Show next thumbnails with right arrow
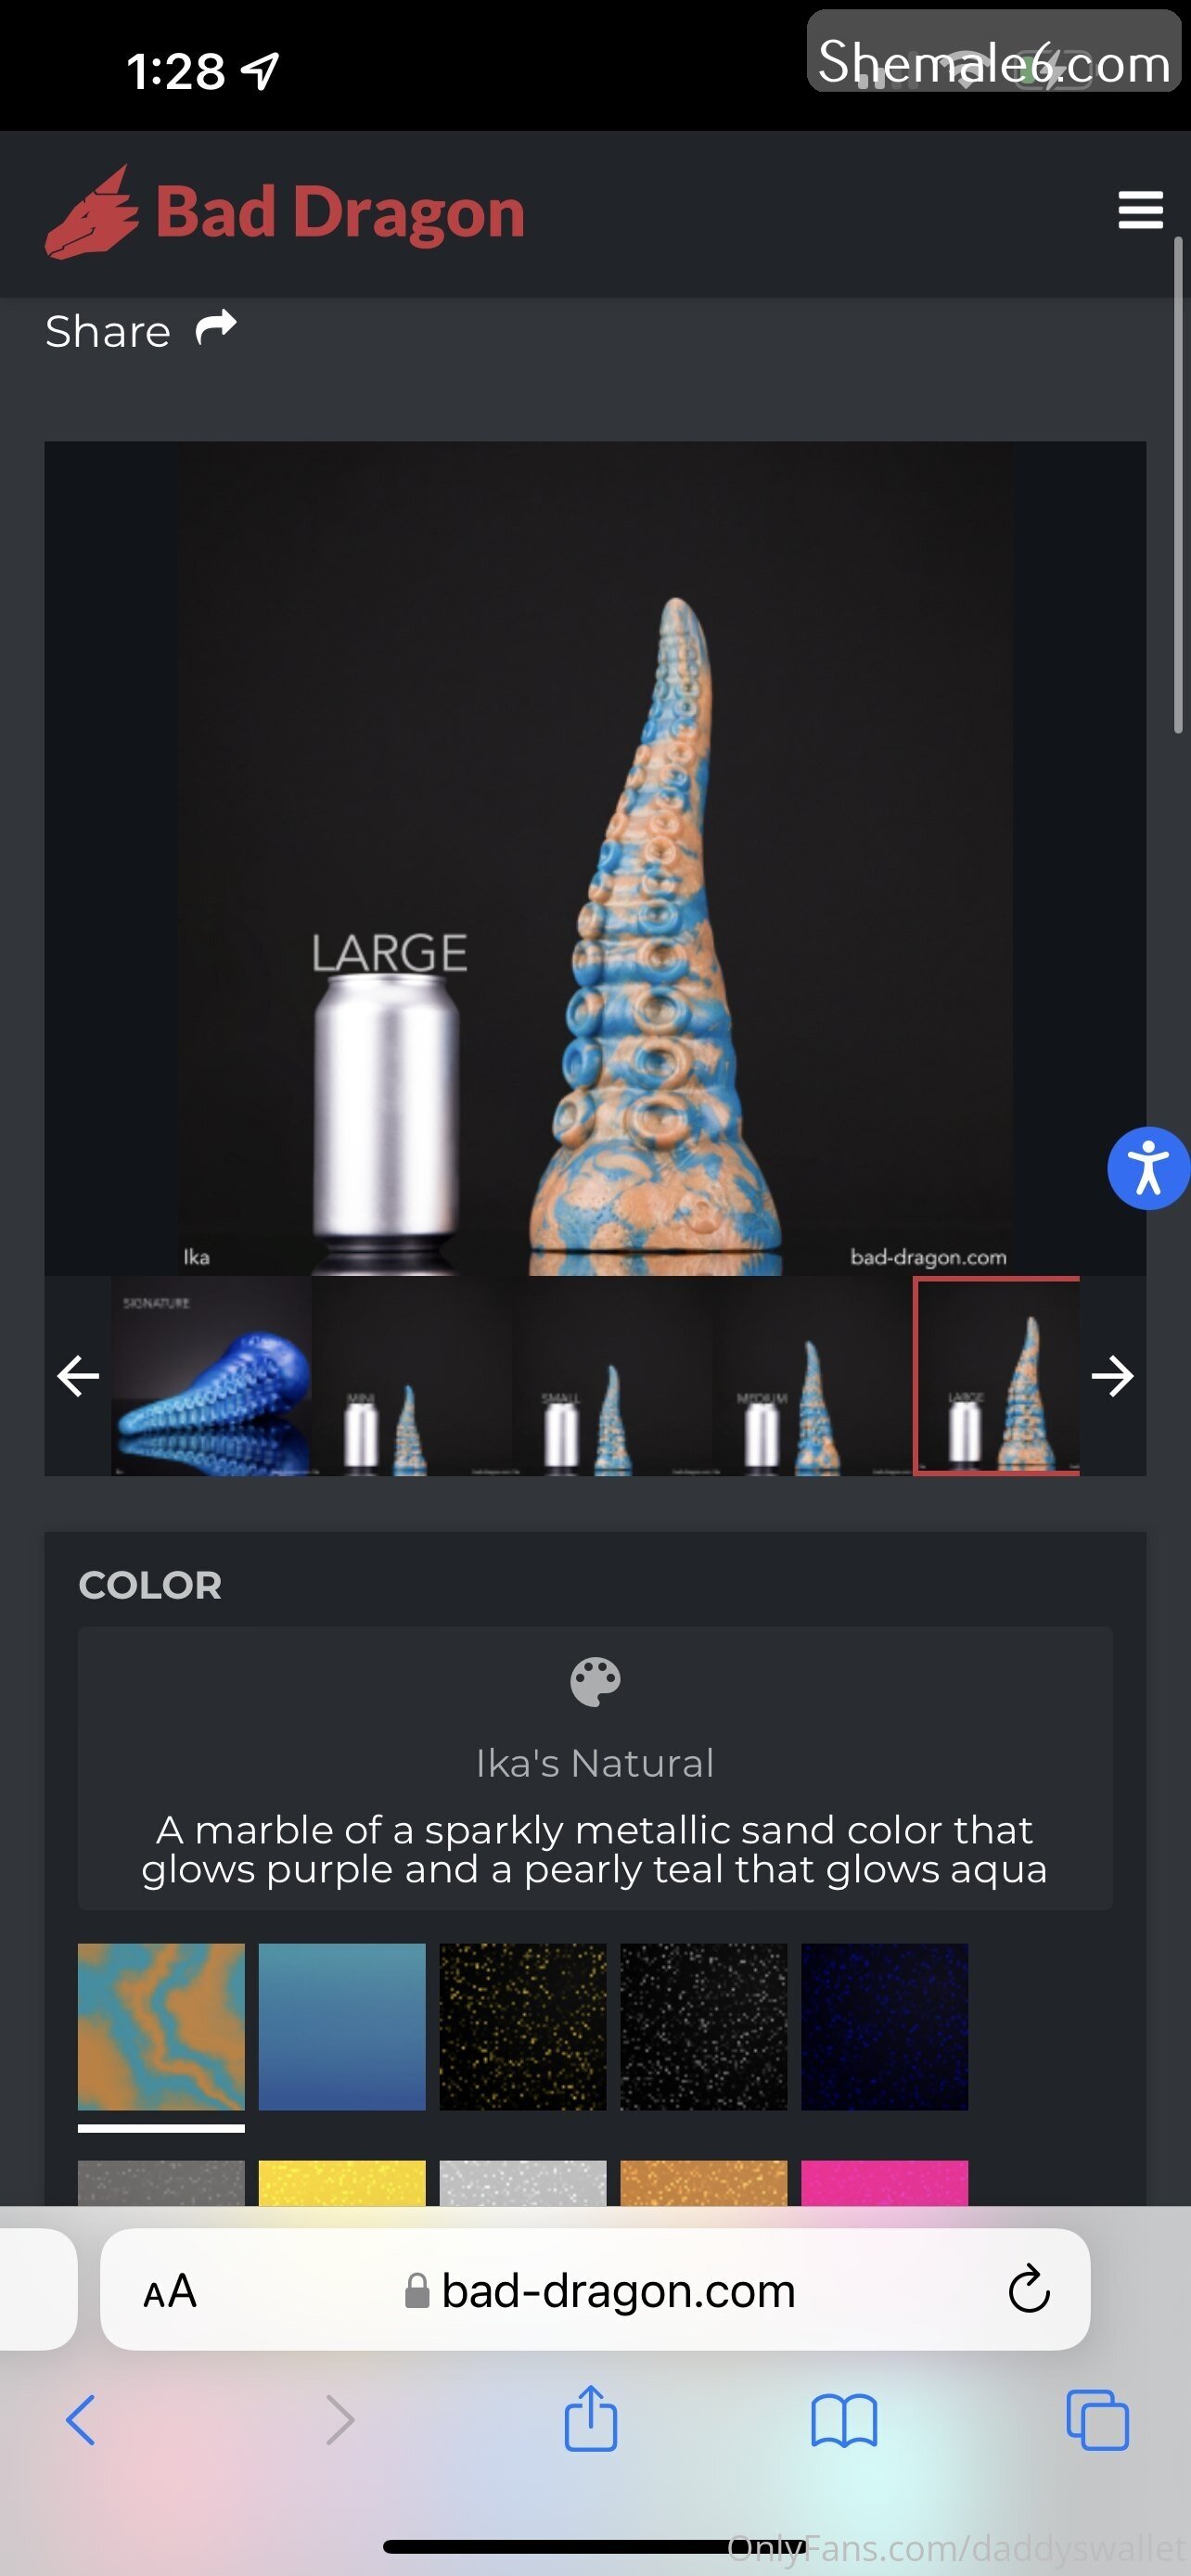The width and height of the screenshot is (1191, 2576). (x=1112, y=1376)
